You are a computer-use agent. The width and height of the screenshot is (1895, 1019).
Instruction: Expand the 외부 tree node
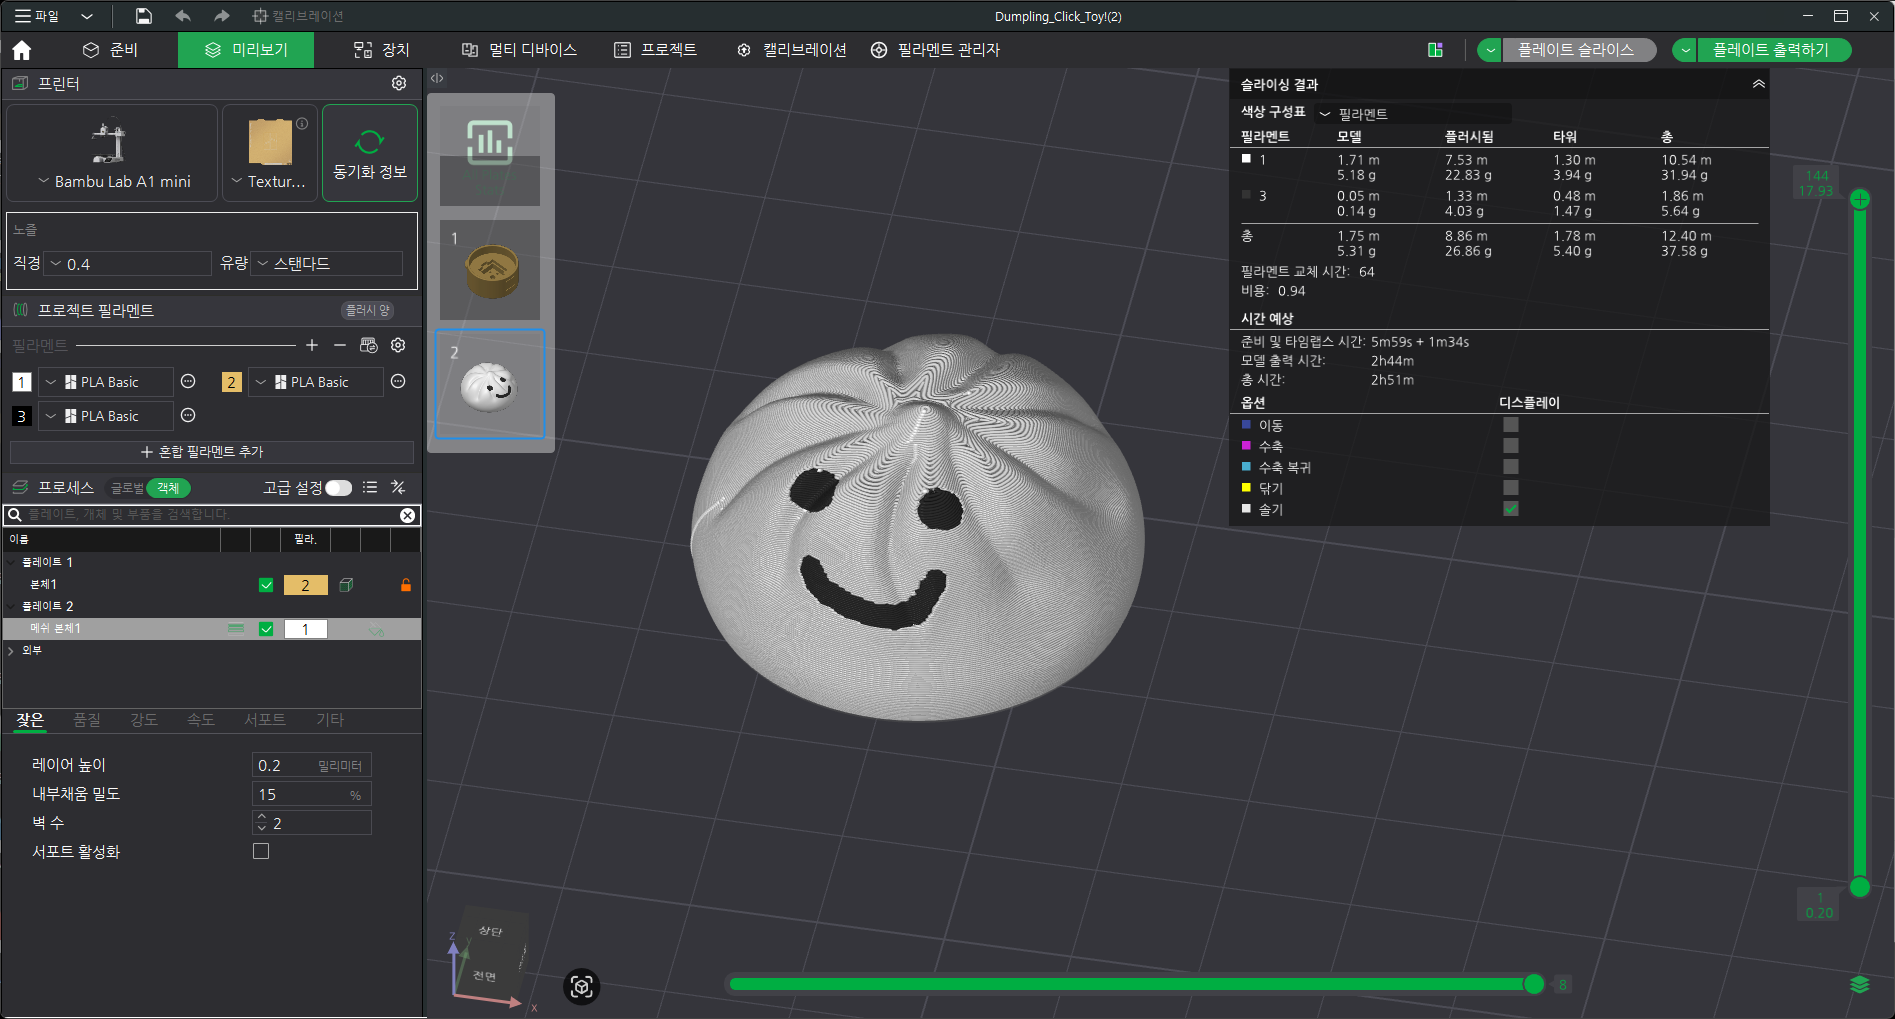[x=11, y=650]
